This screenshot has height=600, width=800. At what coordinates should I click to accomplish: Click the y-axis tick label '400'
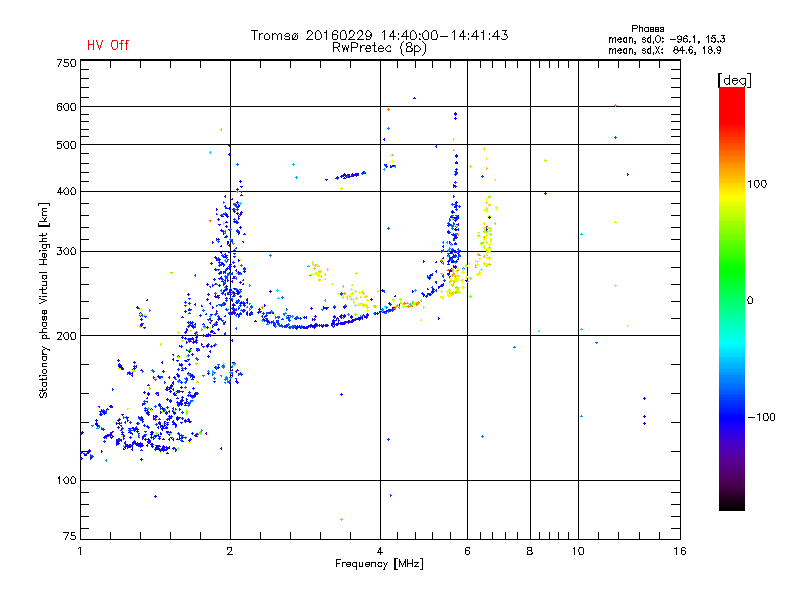(x=66, y=192)
